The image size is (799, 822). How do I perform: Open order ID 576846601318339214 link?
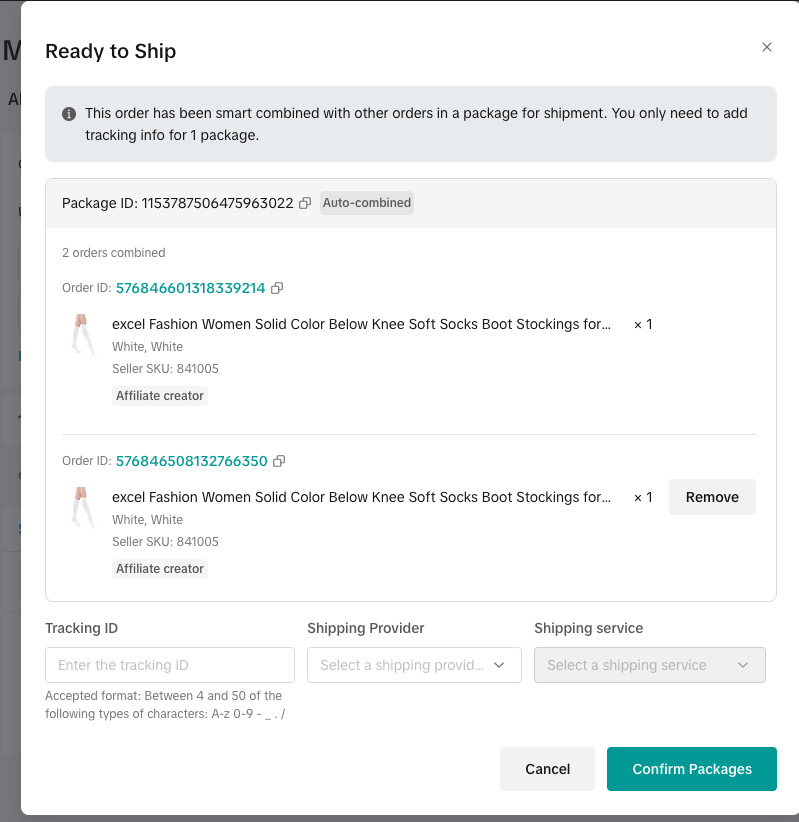(x=191, y=288)
